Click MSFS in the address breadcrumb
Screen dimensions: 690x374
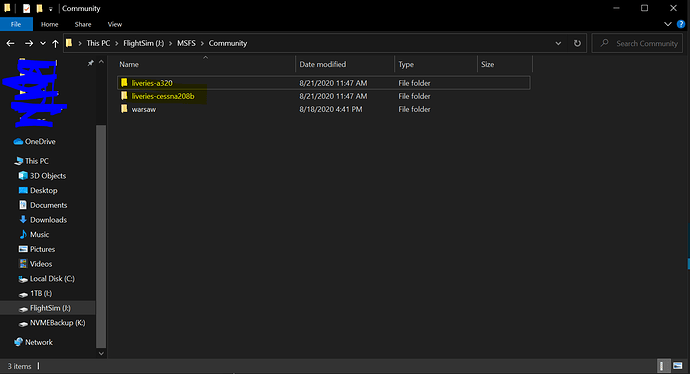click(x=186, y=43)
